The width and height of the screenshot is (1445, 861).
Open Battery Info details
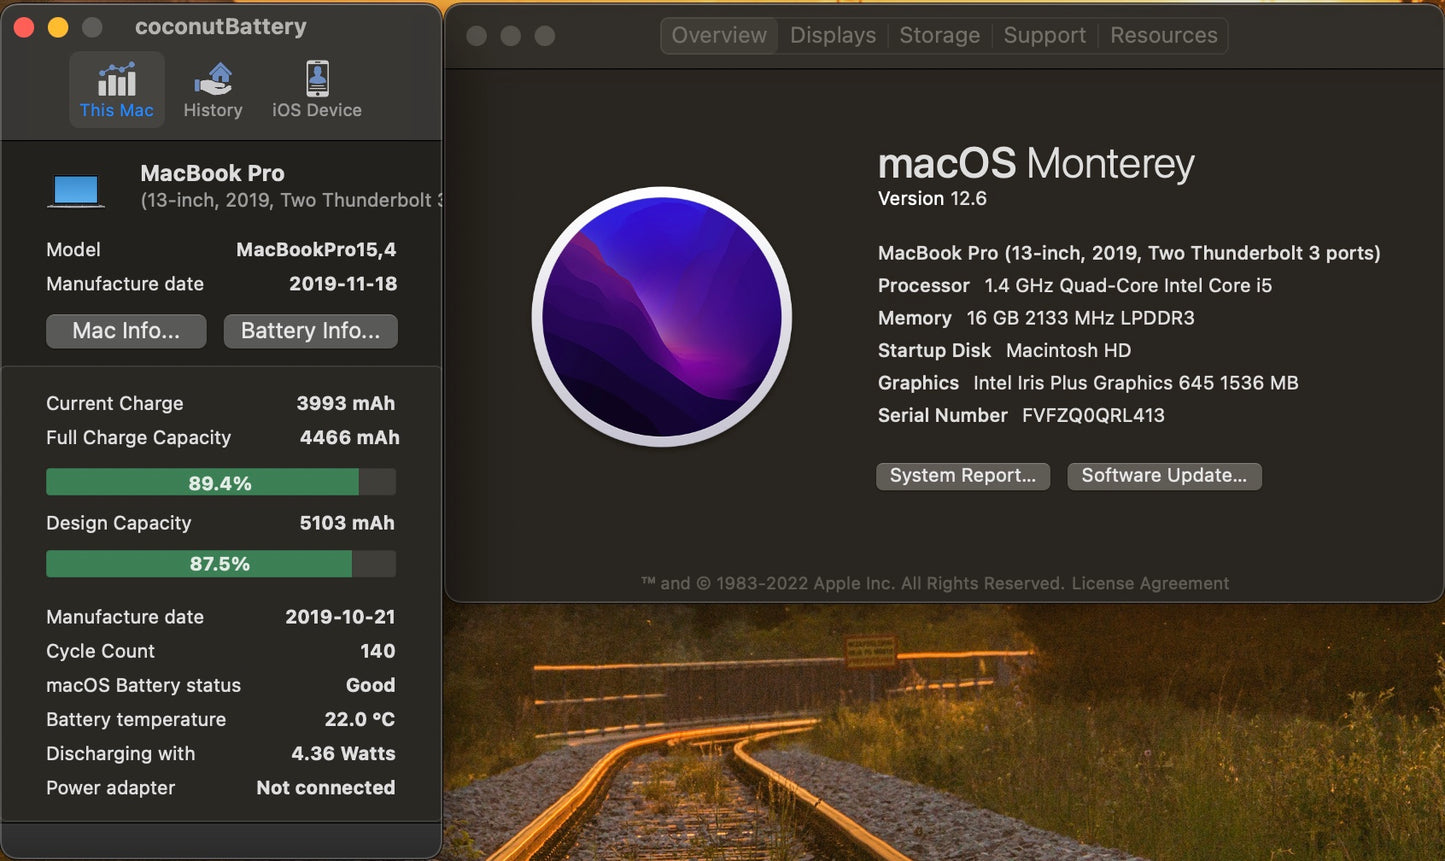click(310, 331)
